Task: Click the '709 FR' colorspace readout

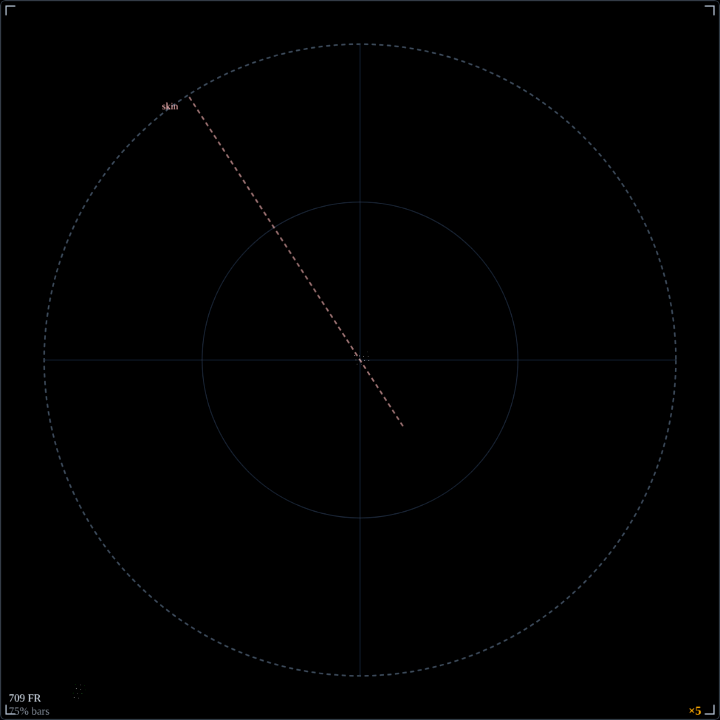Action: pyautogui.click(x=25, y=698)
